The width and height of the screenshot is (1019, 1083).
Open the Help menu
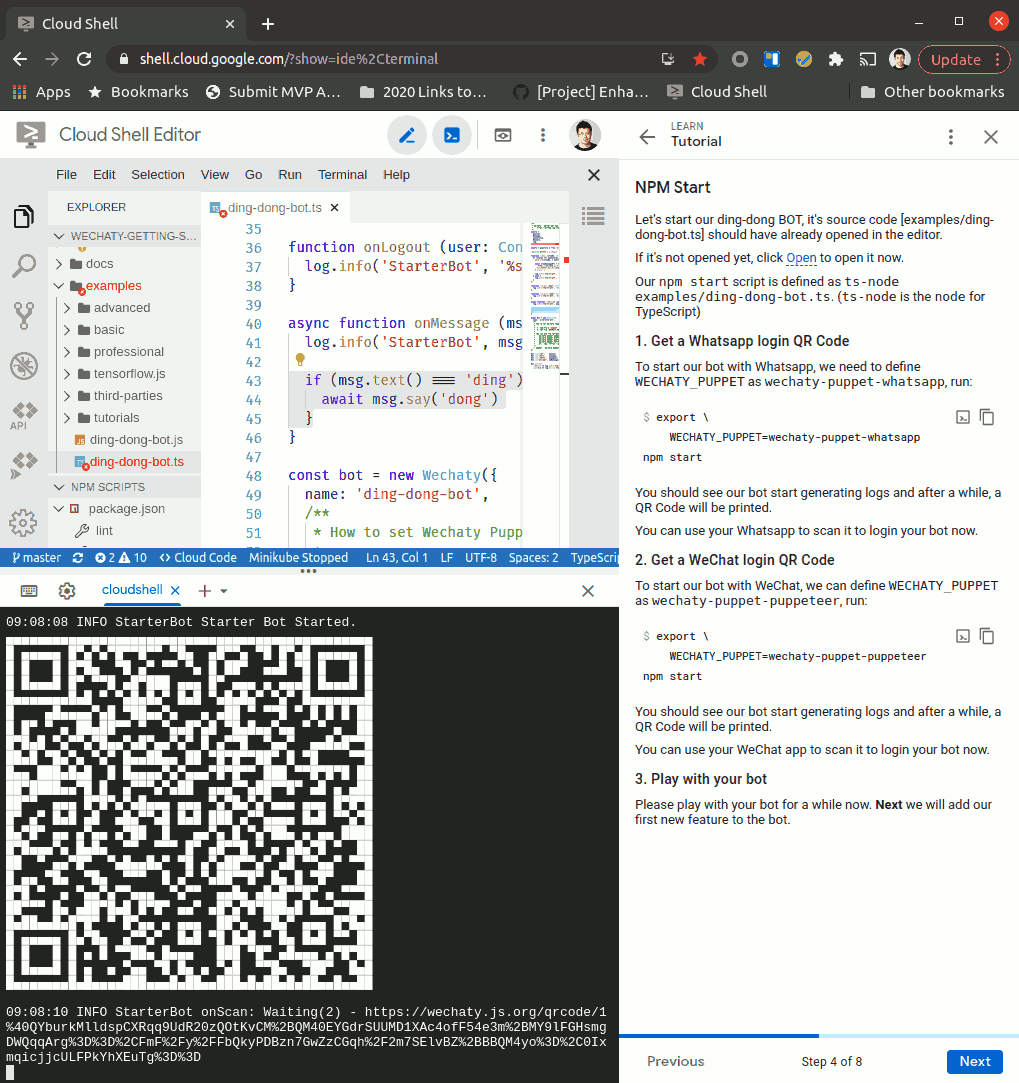397,175
